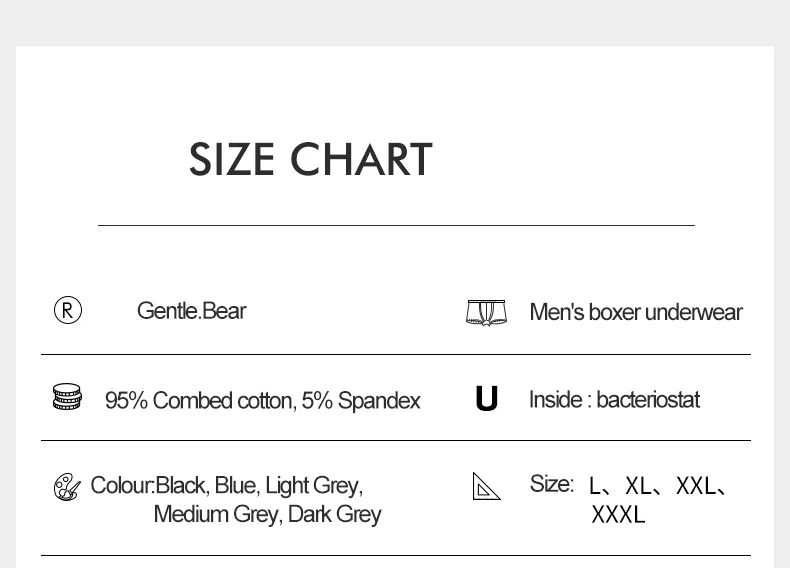Viewport: 790px width, 568px height.
Task: Select the Gentle.Bear brand name
Action: pos(191,311)
